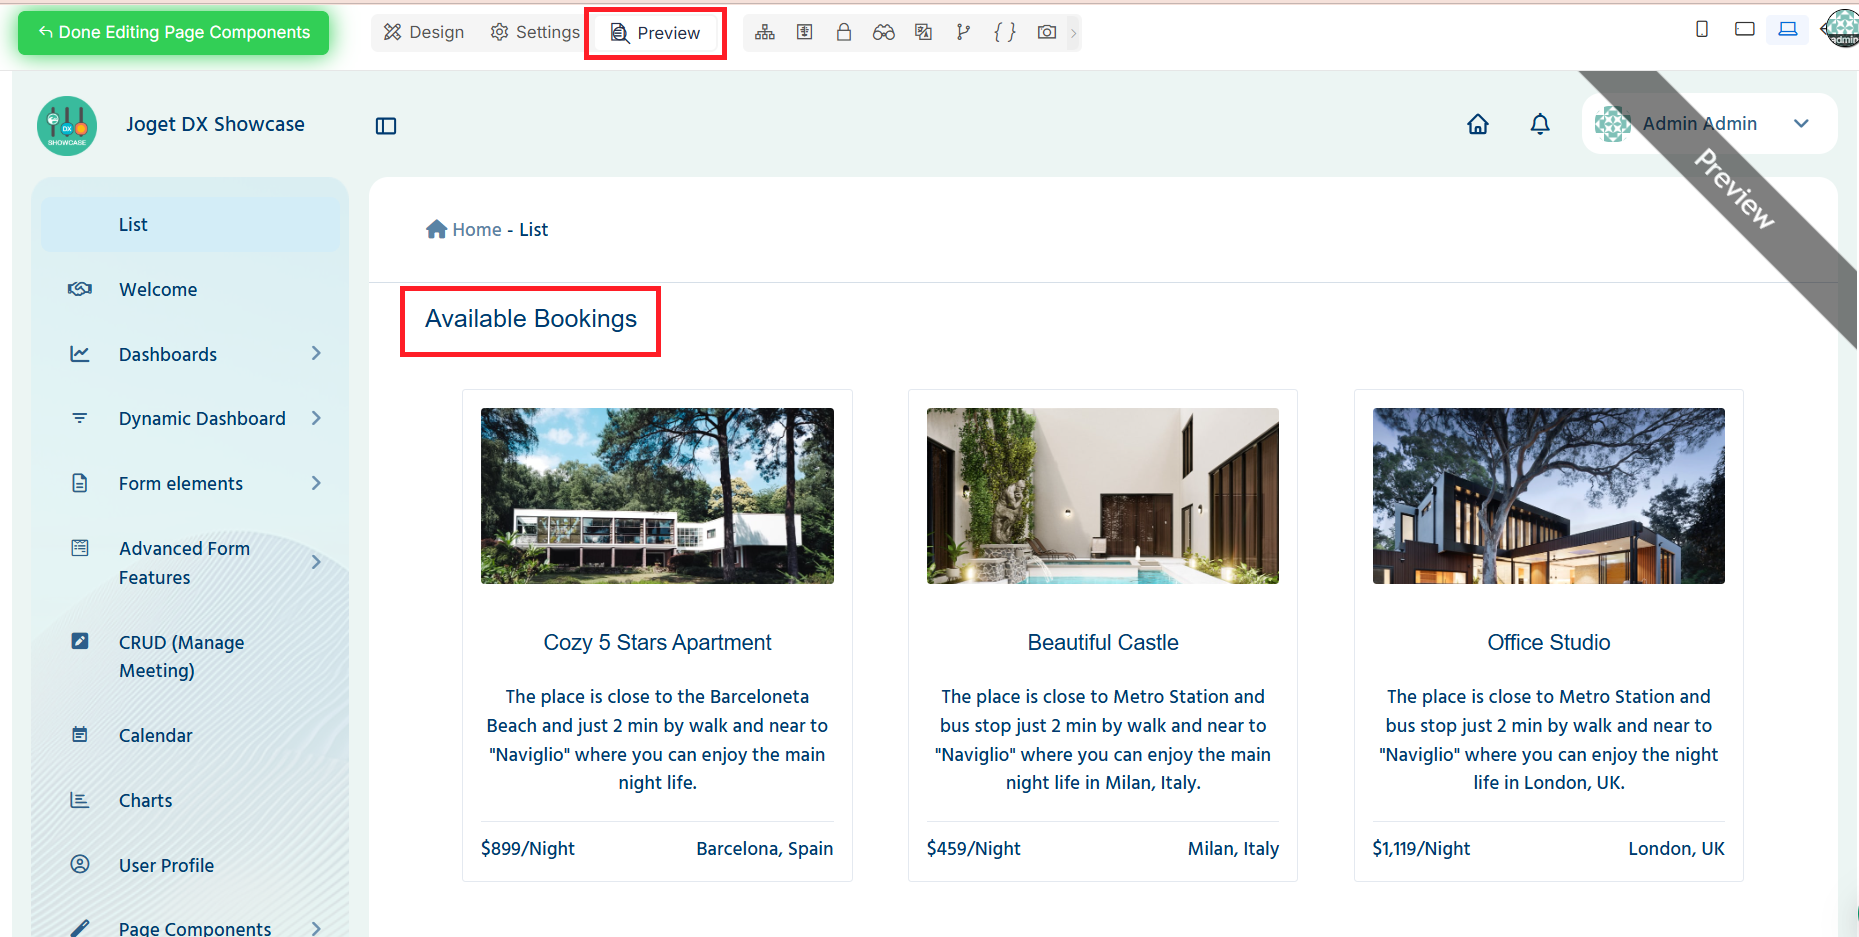Screen dimensions: 1859x937
Task: Click the Milan, Italy location text
Action: coord(1233,848)
